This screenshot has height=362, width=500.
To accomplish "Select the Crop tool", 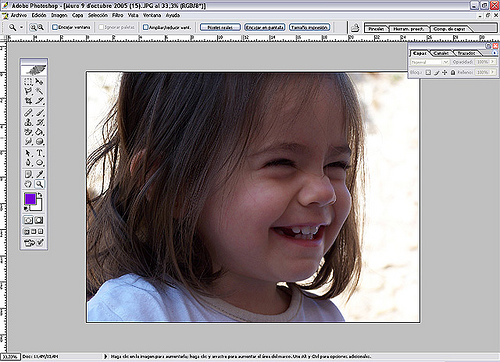I will 28,100.
